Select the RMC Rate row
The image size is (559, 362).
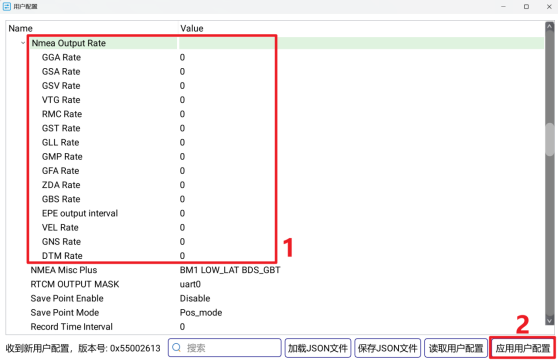point(275,114)
